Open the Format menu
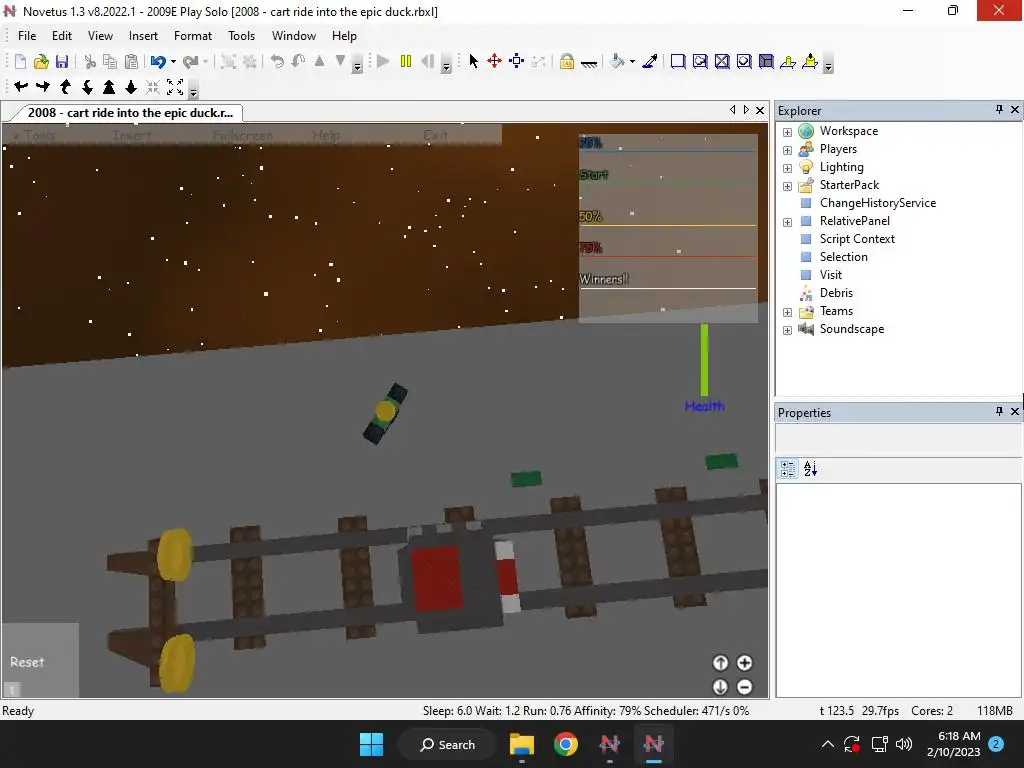 coord(193,36)
